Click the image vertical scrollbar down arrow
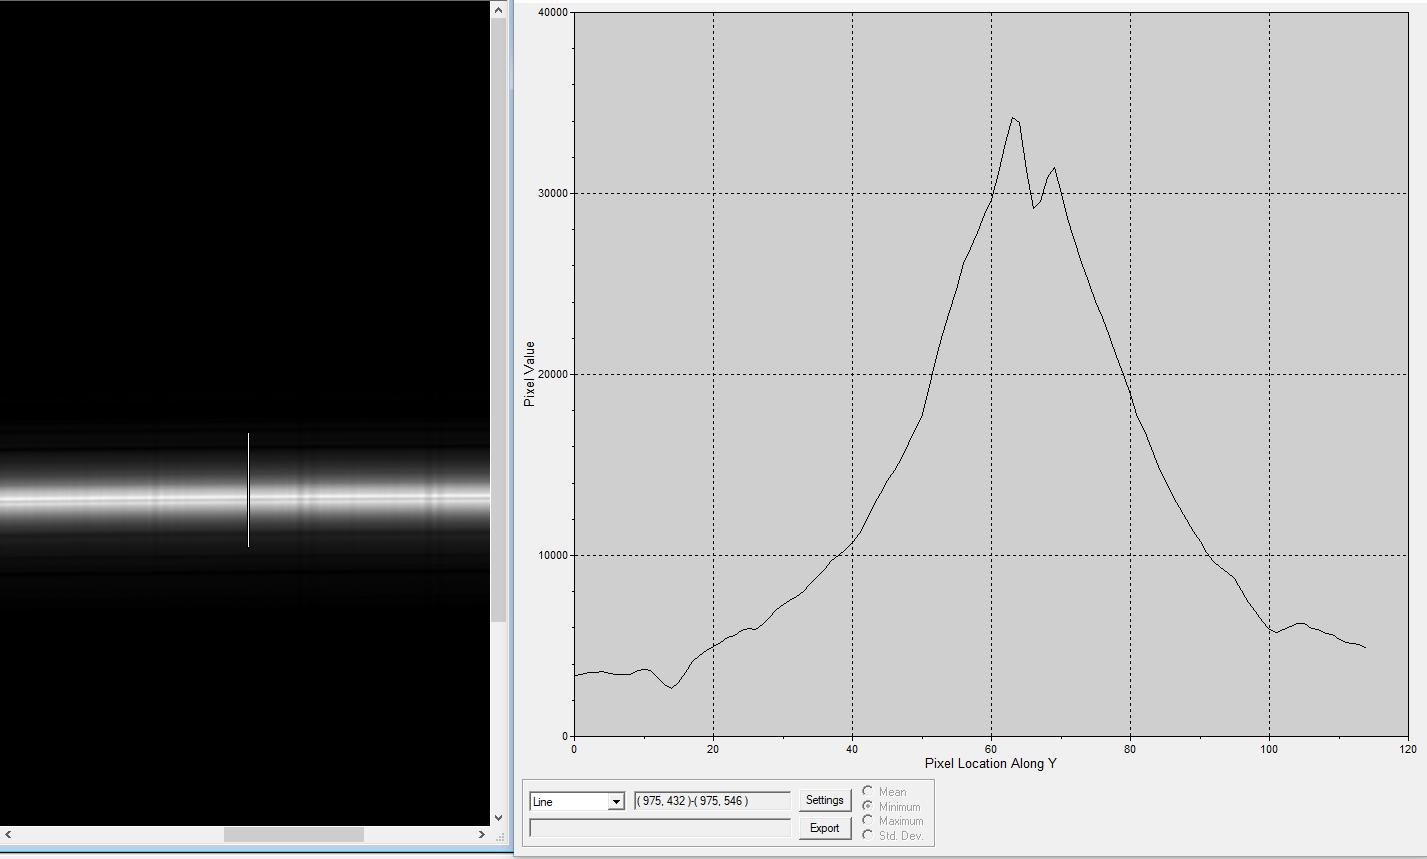 coord(499,818)
